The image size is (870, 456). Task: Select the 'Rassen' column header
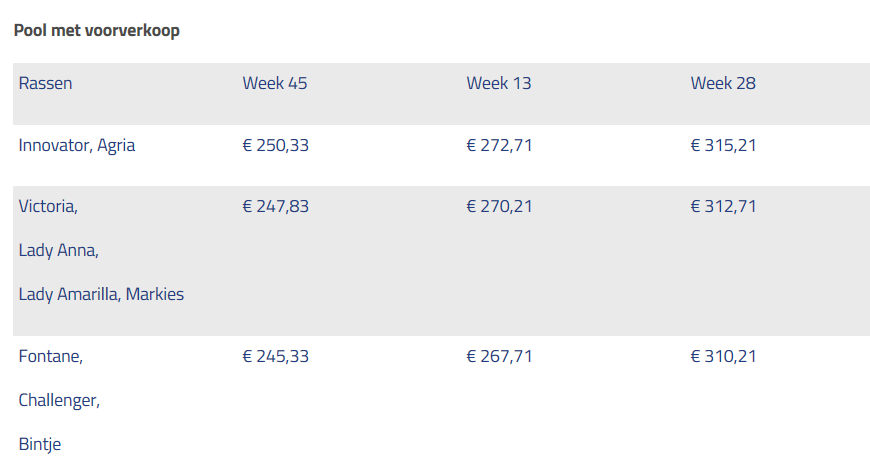45,83
